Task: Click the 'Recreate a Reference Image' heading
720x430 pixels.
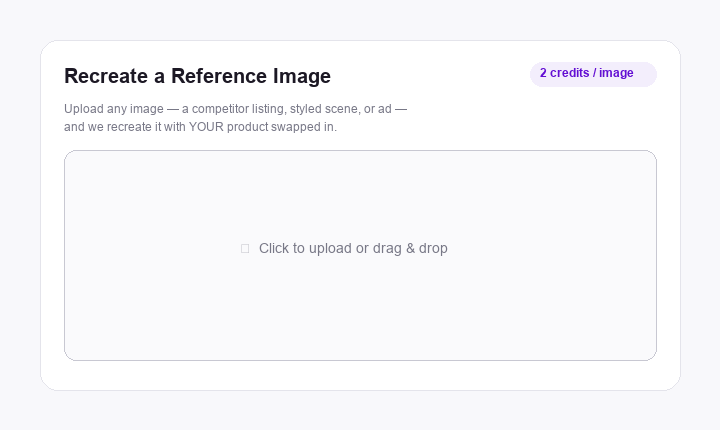Action: point(197,76)
